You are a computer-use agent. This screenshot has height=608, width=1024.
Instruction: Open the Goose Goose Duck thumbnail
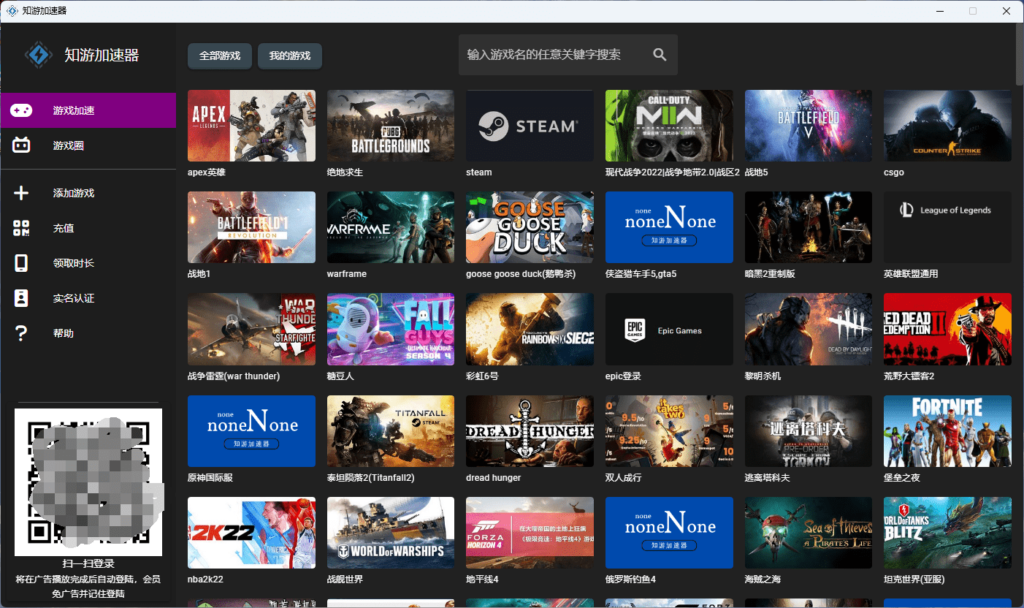click(x=530, y=227)
